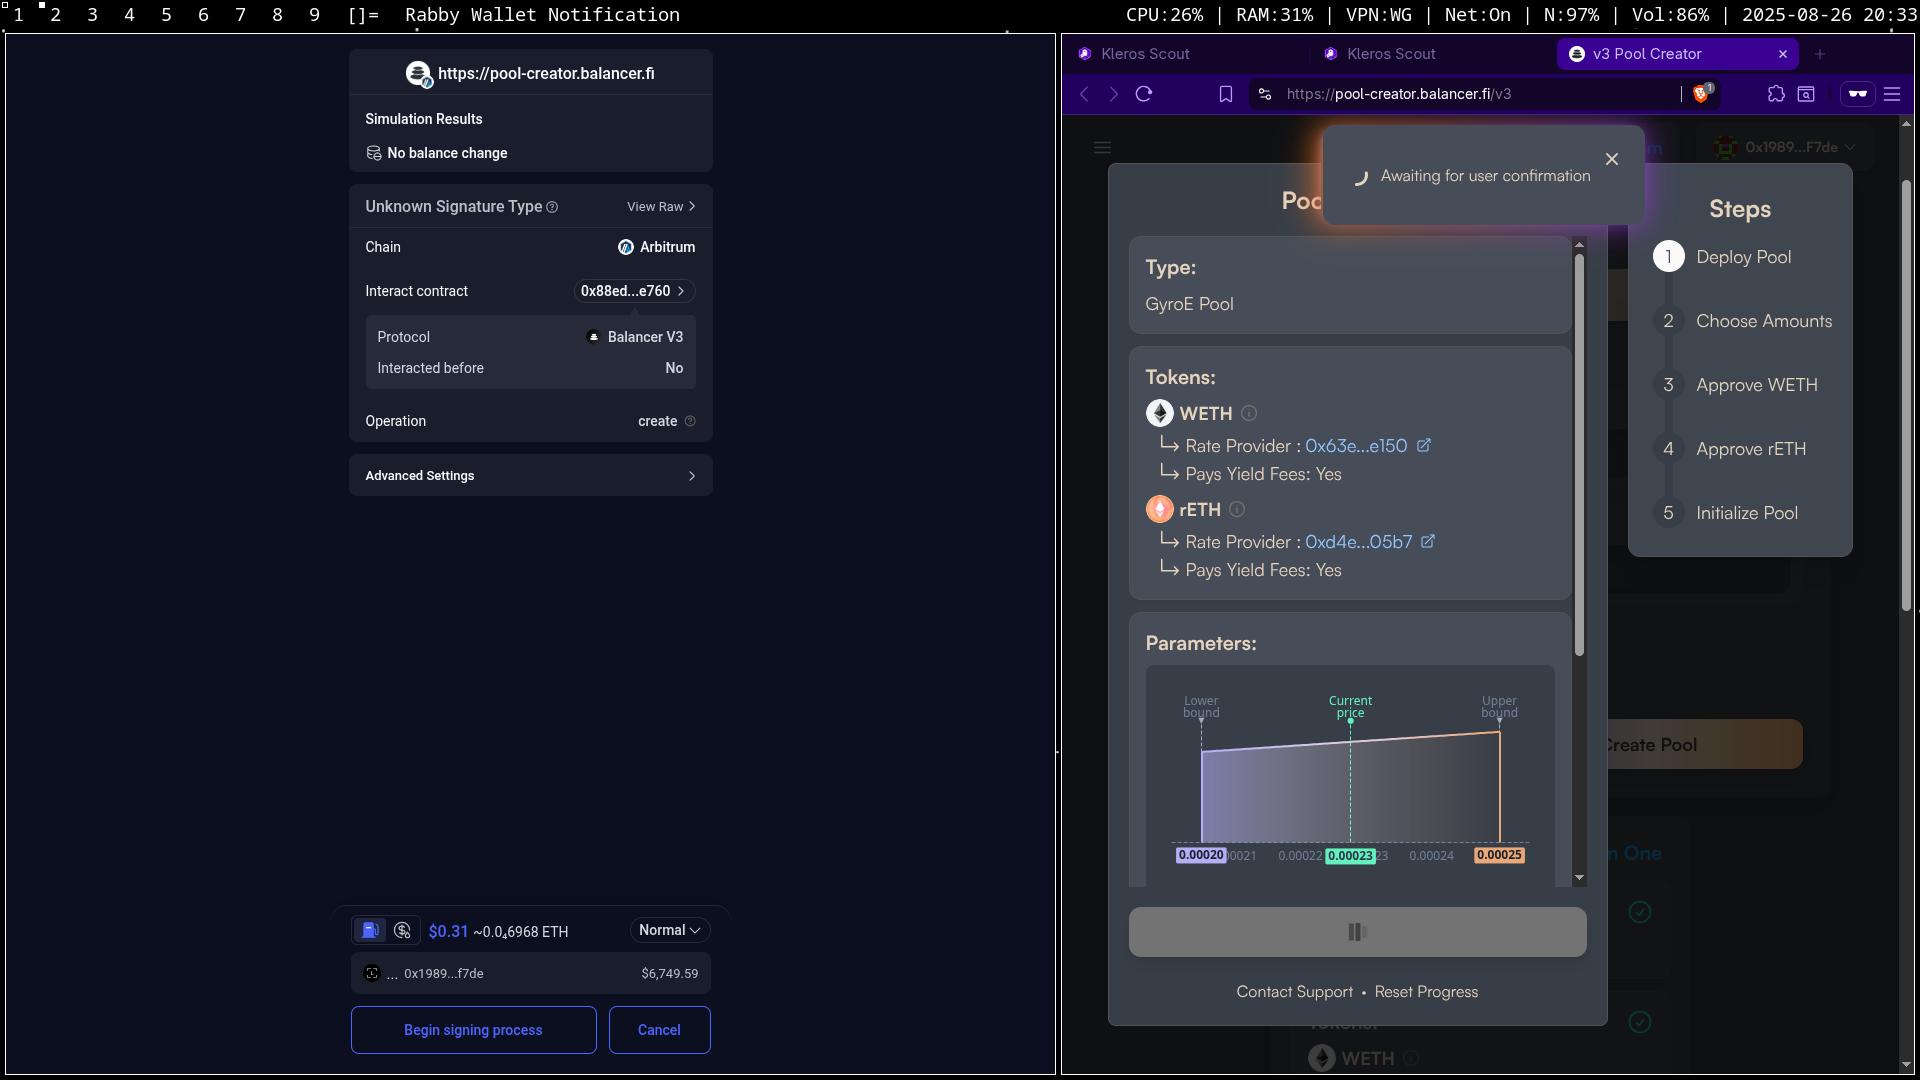Image resolution: width=1920 pixels, height=1080 pixels.
Task: Click workspace 2 in top bar
Action: (x=55, y=15)
